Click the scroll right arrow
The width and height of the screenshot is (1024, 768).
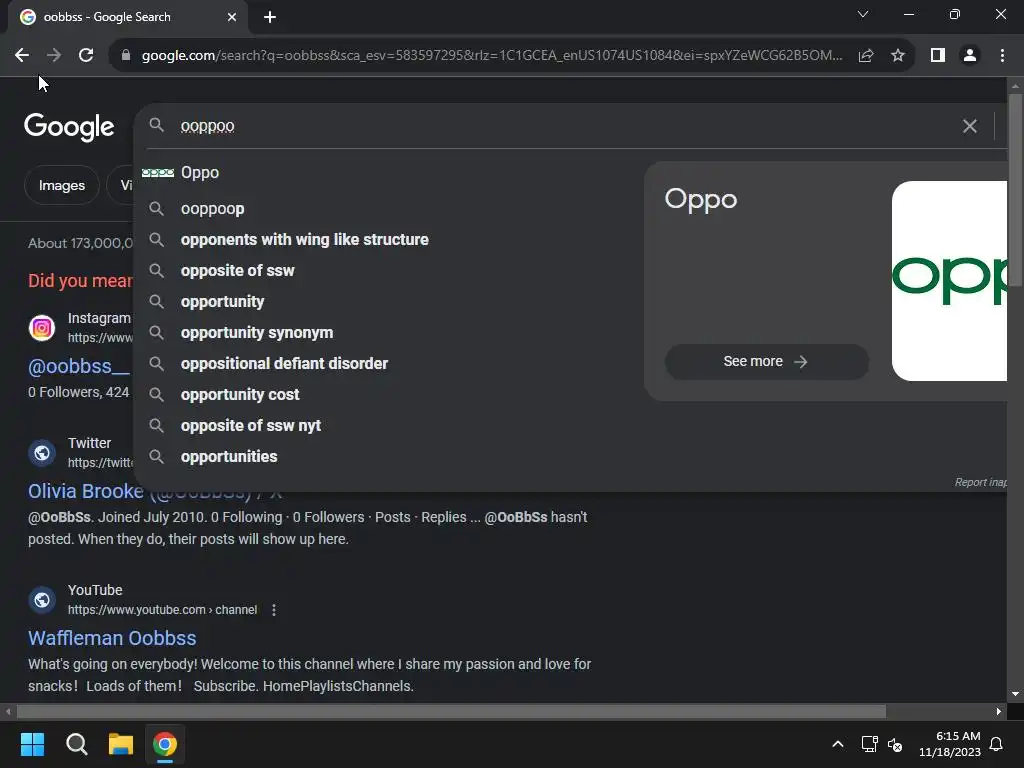click(999, 711)
